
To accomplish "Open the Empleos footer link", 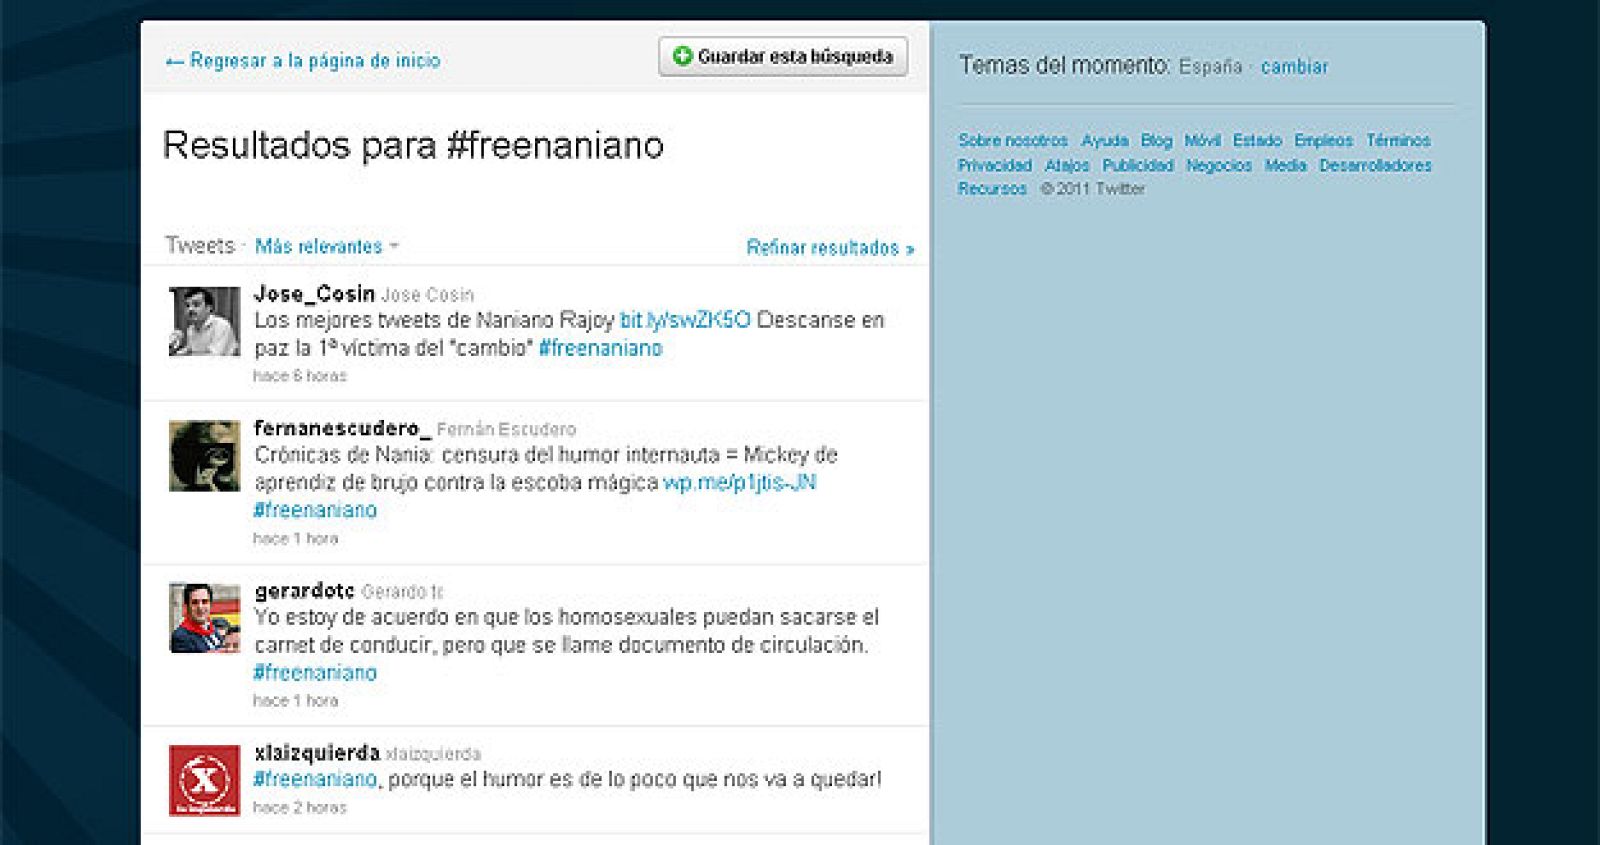I will [1324, 140].
